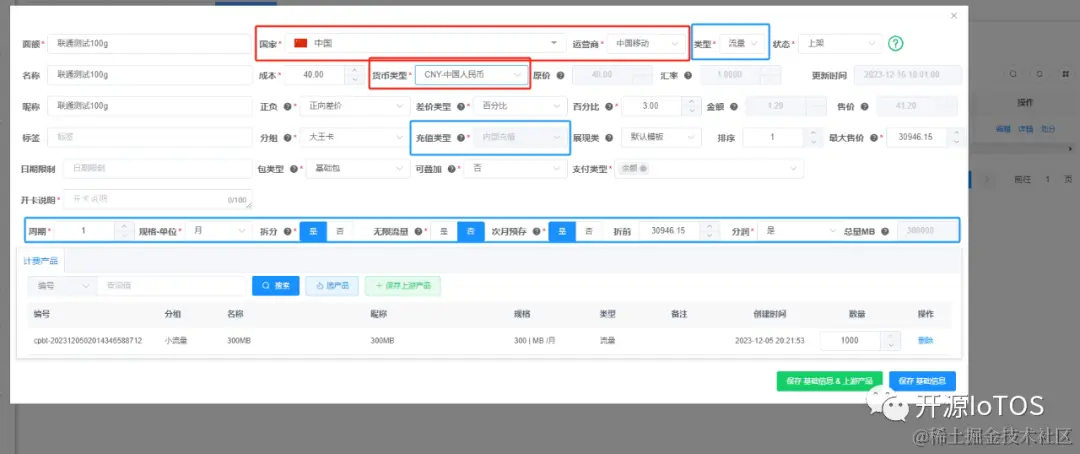Open the 可叠加 dropdown showing 否
The width and height of the screenshot is (1080, 454).
click(515, 168)
